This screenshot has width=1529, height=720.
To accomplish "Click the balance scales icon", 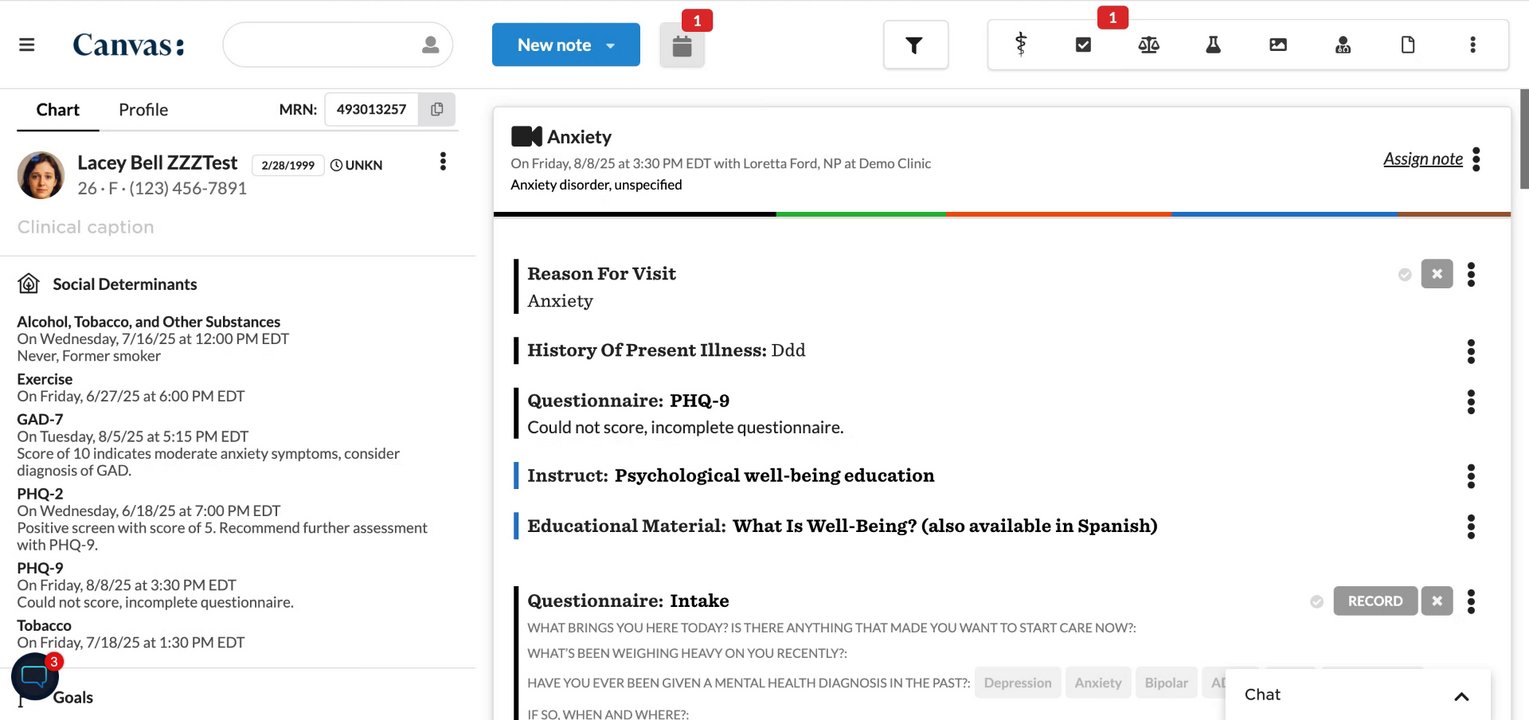I will [1148, 45].
